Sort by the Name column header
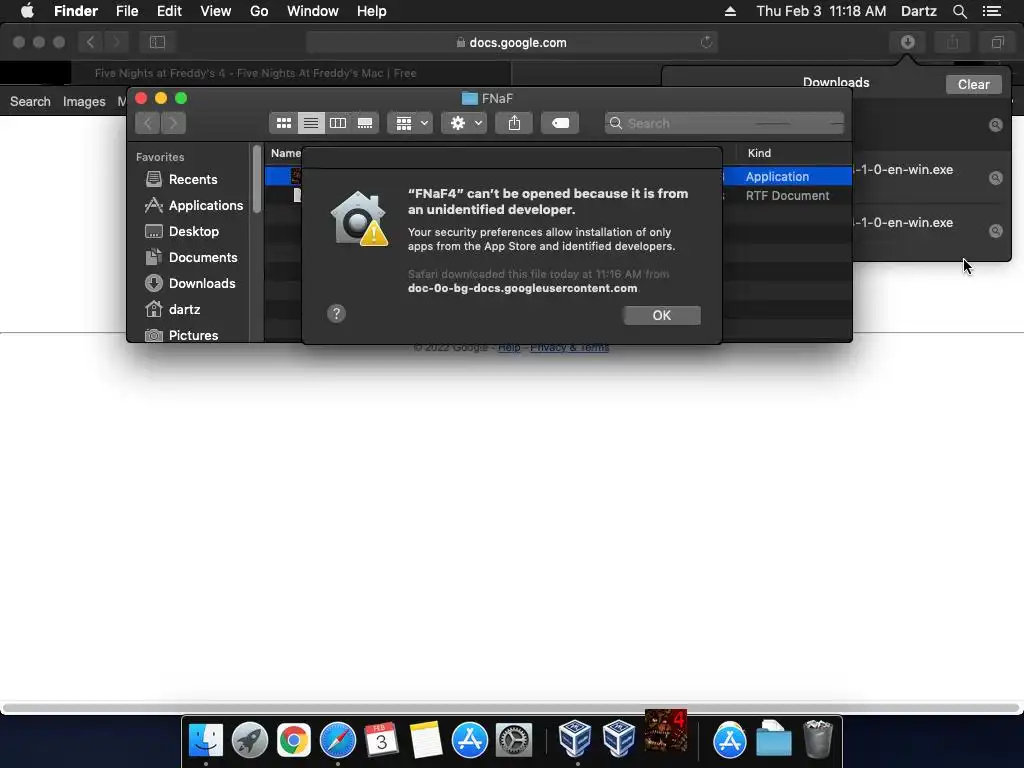The image size is (1024, 768). coord(285,153)
